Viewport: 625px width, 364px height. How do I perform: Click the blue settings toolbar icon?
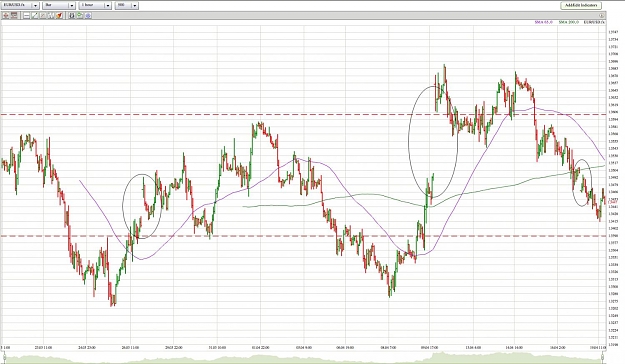click(88, 16)
